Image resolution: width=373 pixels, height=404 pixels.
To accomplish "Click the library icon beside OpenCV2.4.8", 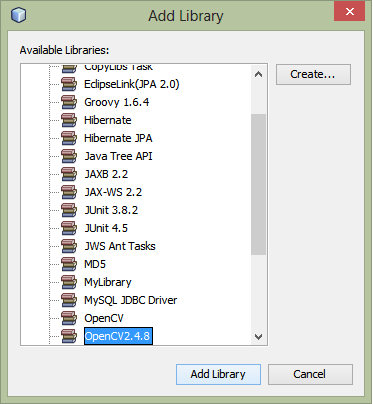I will pyautogui.click(x=69, y=336).
